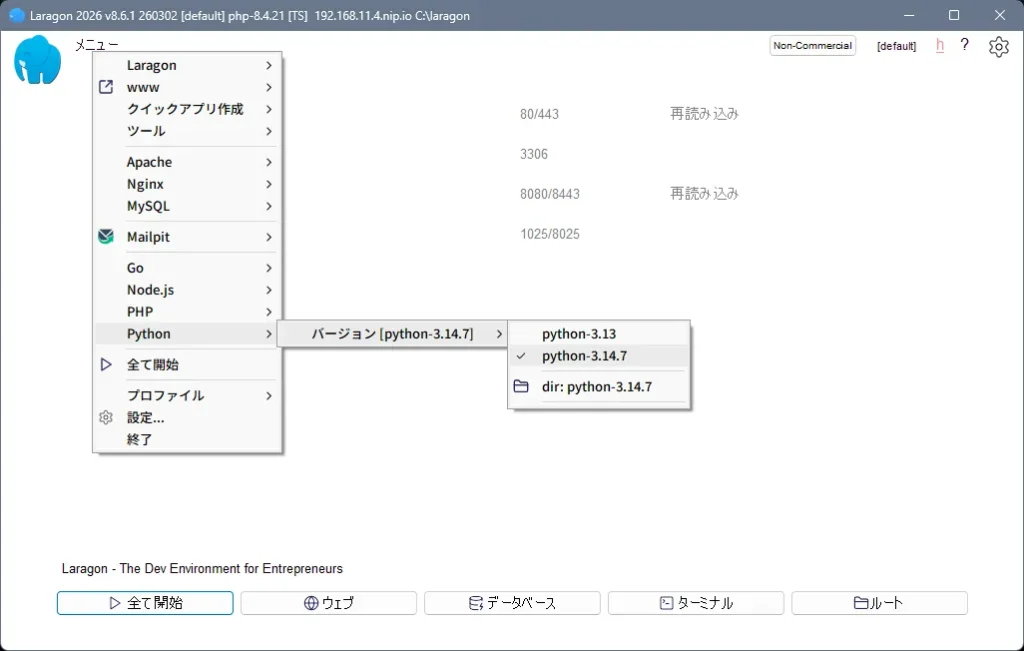Image resolution: width=1024 pixels, height=651 pixels.
Task: Click the 8080/8443 port text
Action: click(x=550, y=194)
